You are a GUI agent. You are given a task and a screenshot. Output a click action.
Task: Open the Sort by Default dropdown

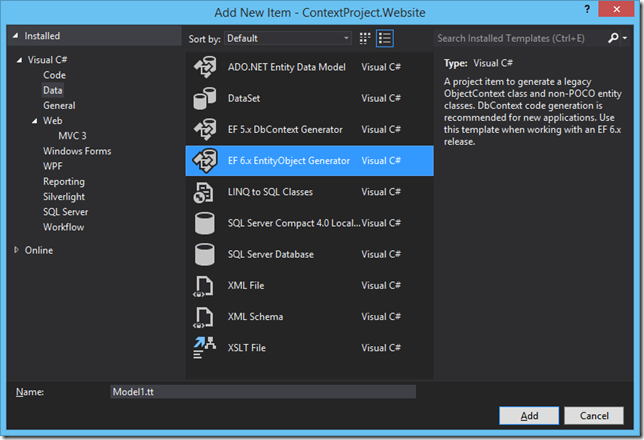coord(288,39)
